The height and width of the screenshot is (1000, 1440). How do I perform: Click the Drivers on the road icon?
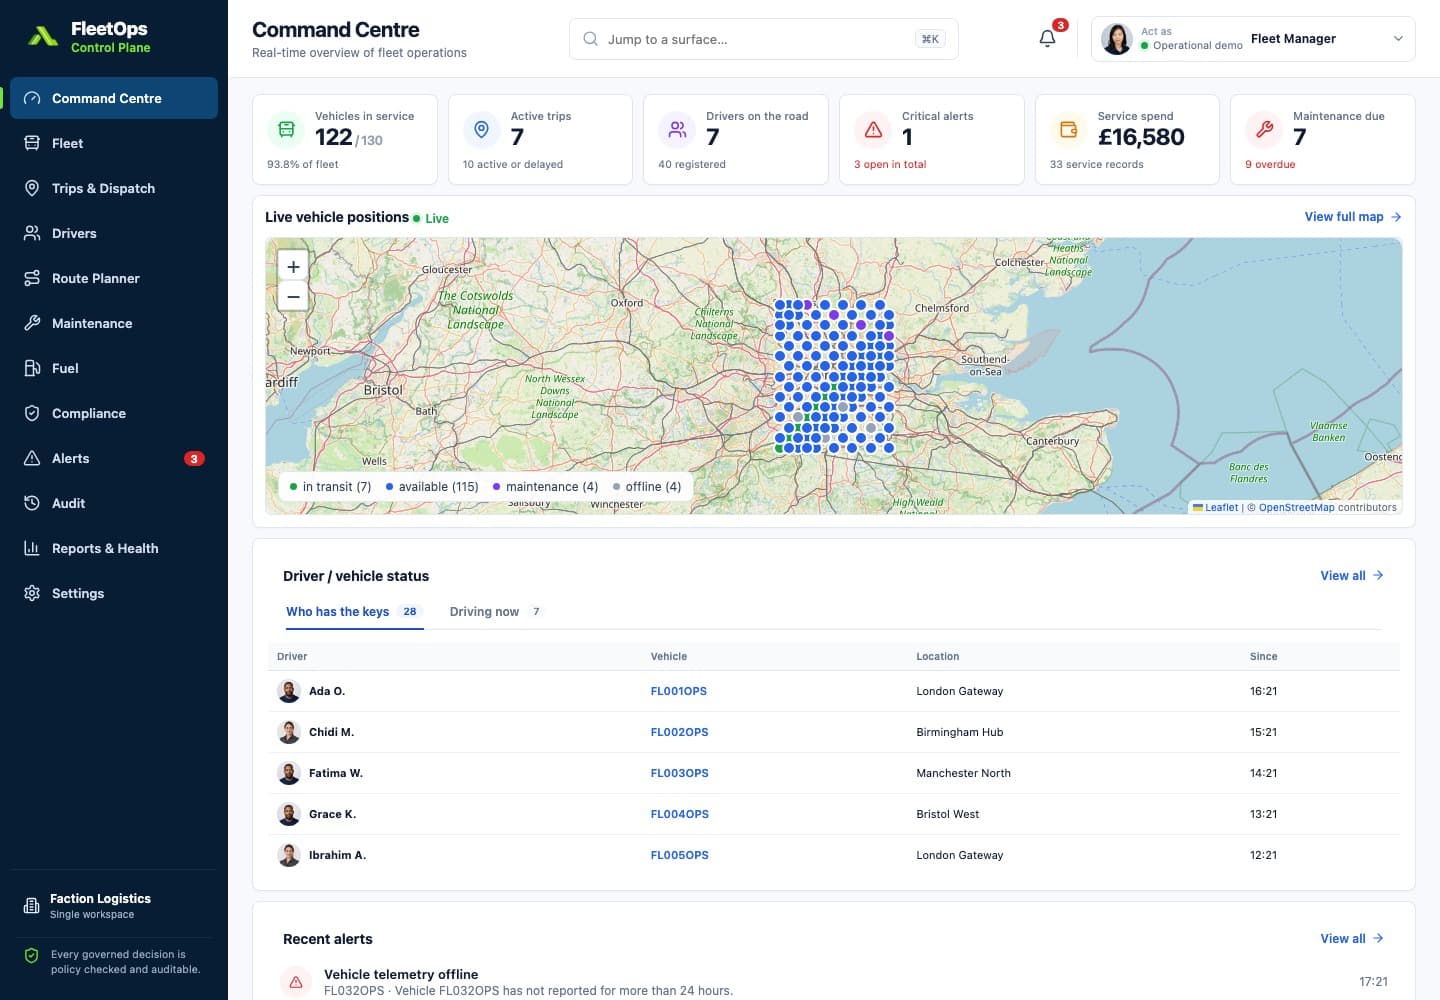(x=677, y=129)
